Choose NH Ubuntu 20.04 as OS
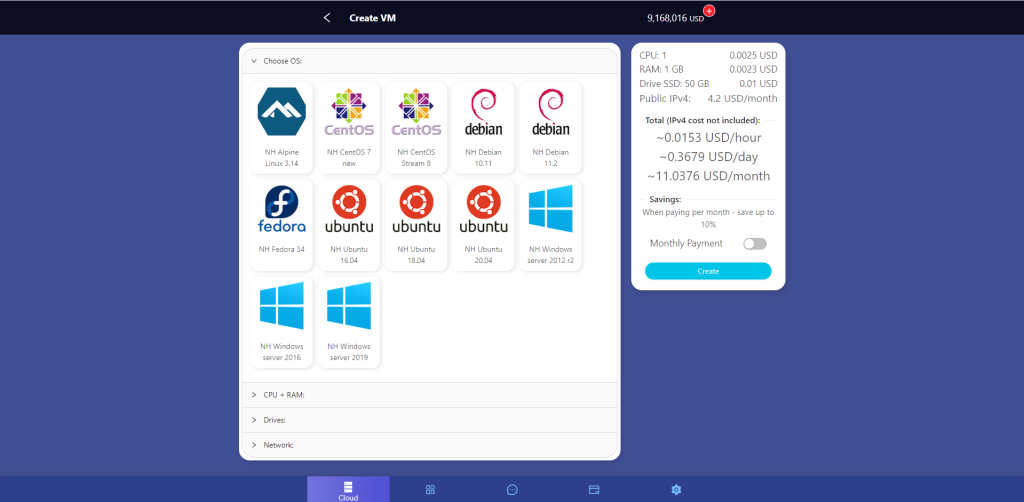Screen dimensions: 1024x502 (x=483, y=224)
